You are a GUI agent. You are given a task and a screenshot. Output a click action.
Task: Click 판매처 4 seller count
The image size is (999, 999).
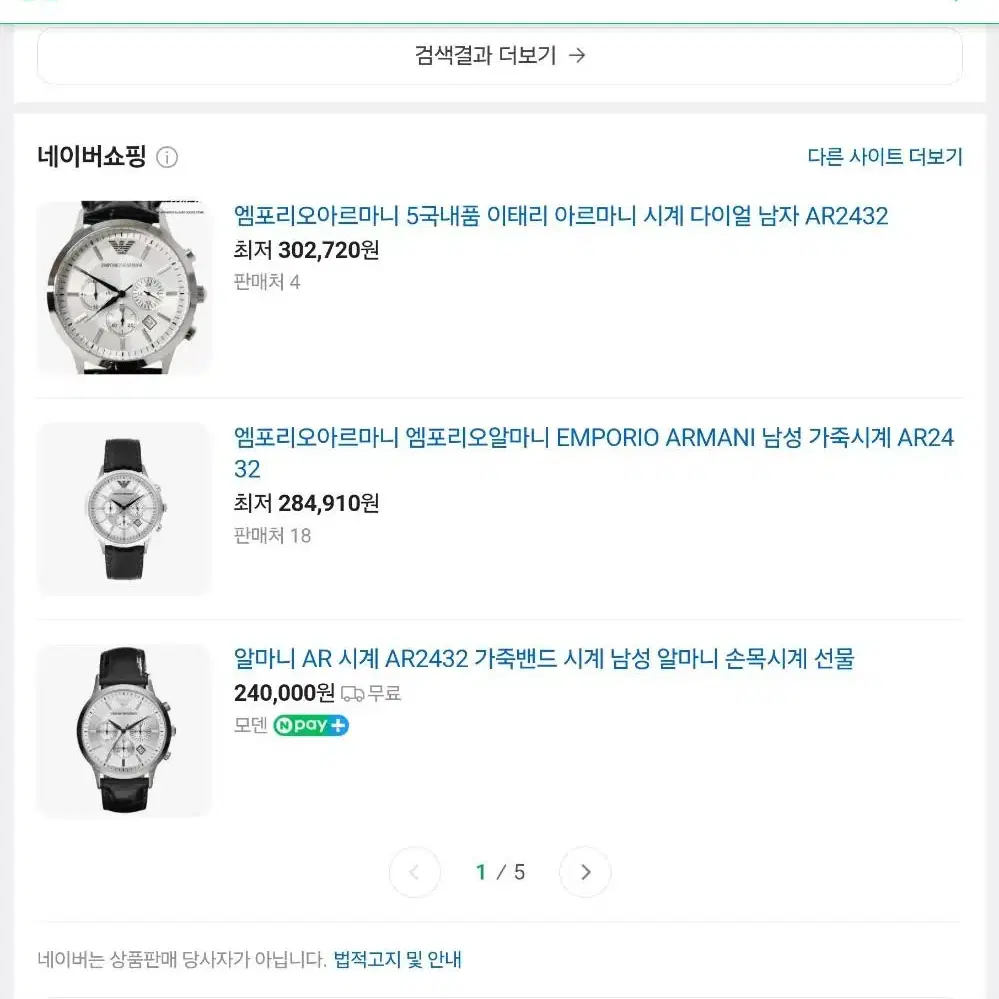click(267, 282)
